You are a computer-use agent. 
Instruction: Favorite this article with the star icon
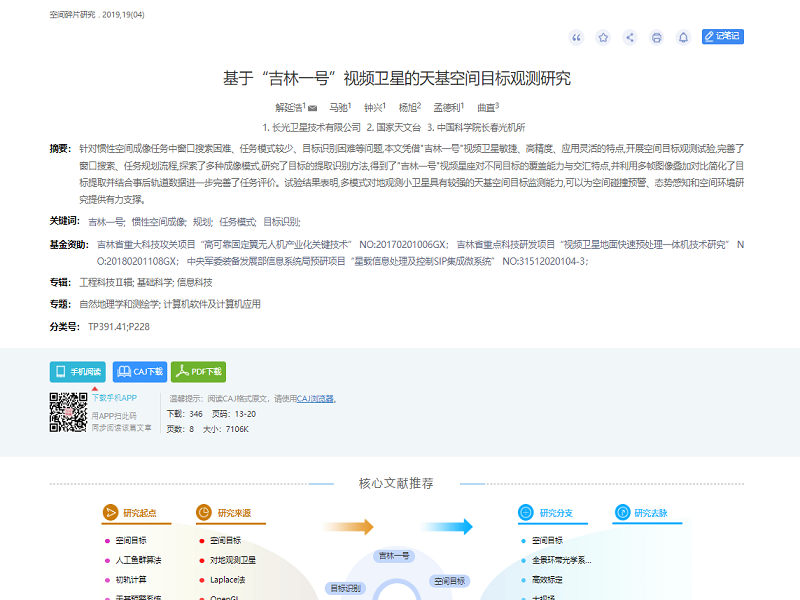(x=603, y=37)
